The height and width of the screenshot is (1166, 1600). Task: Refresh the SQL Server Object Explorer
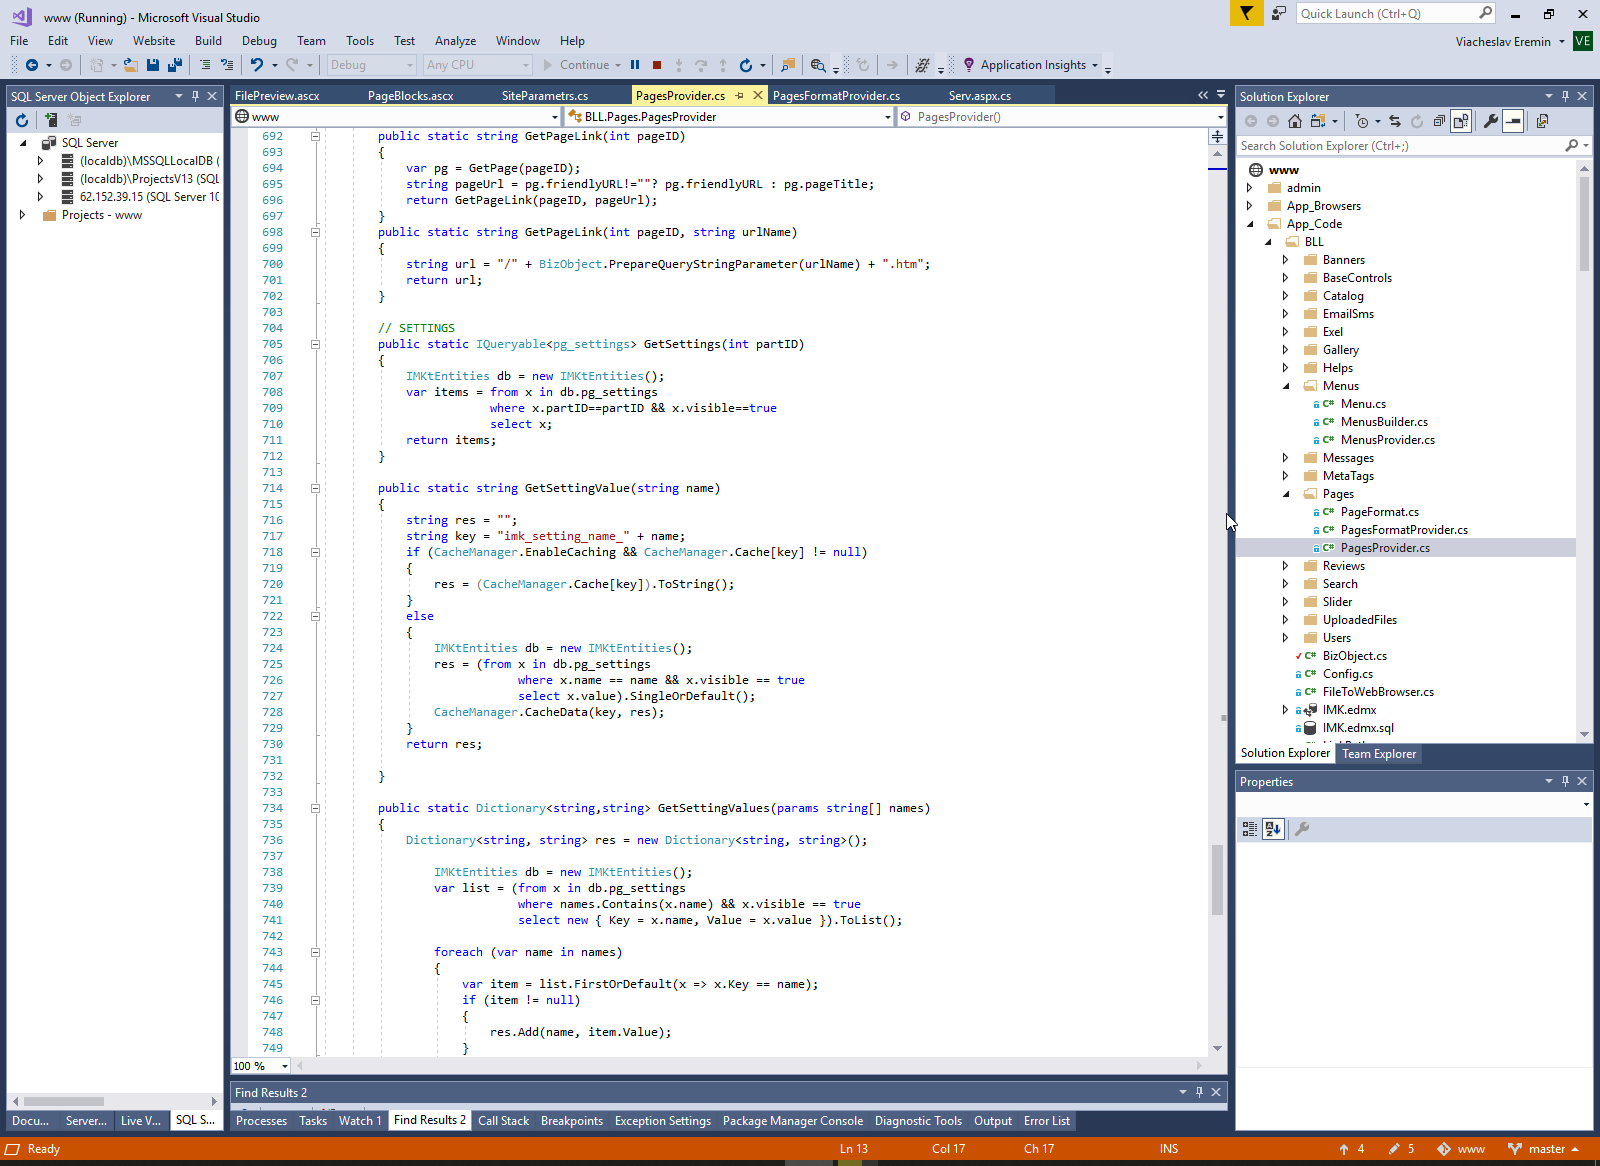click(22, 120)
